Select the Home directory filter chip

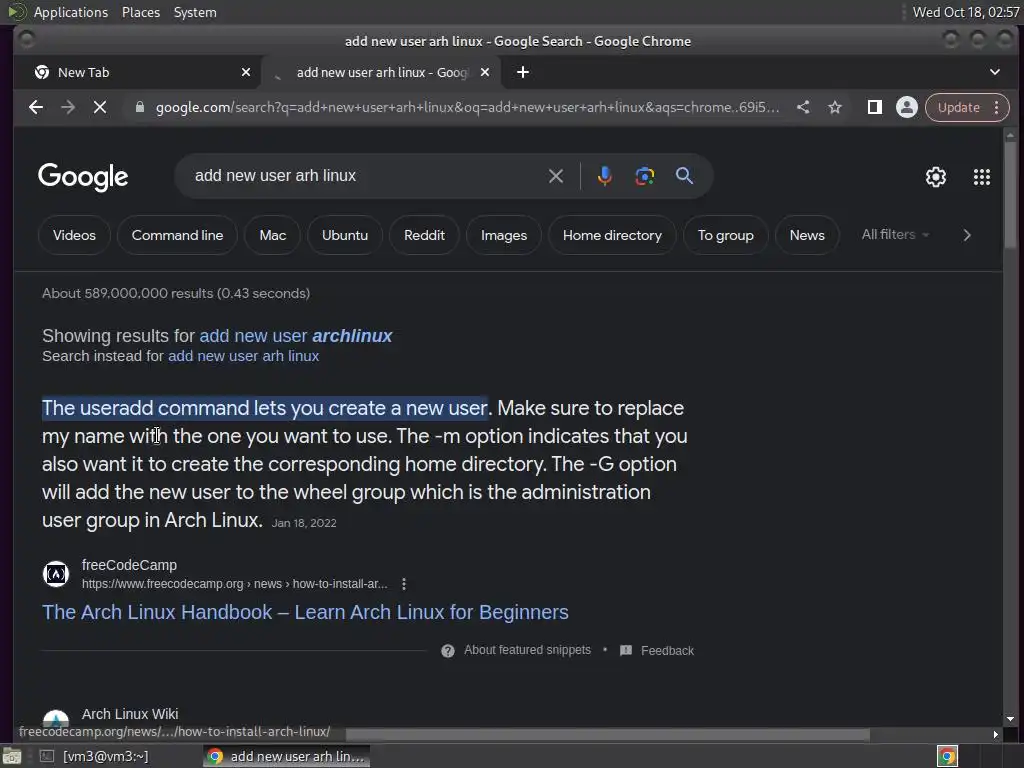612,235
